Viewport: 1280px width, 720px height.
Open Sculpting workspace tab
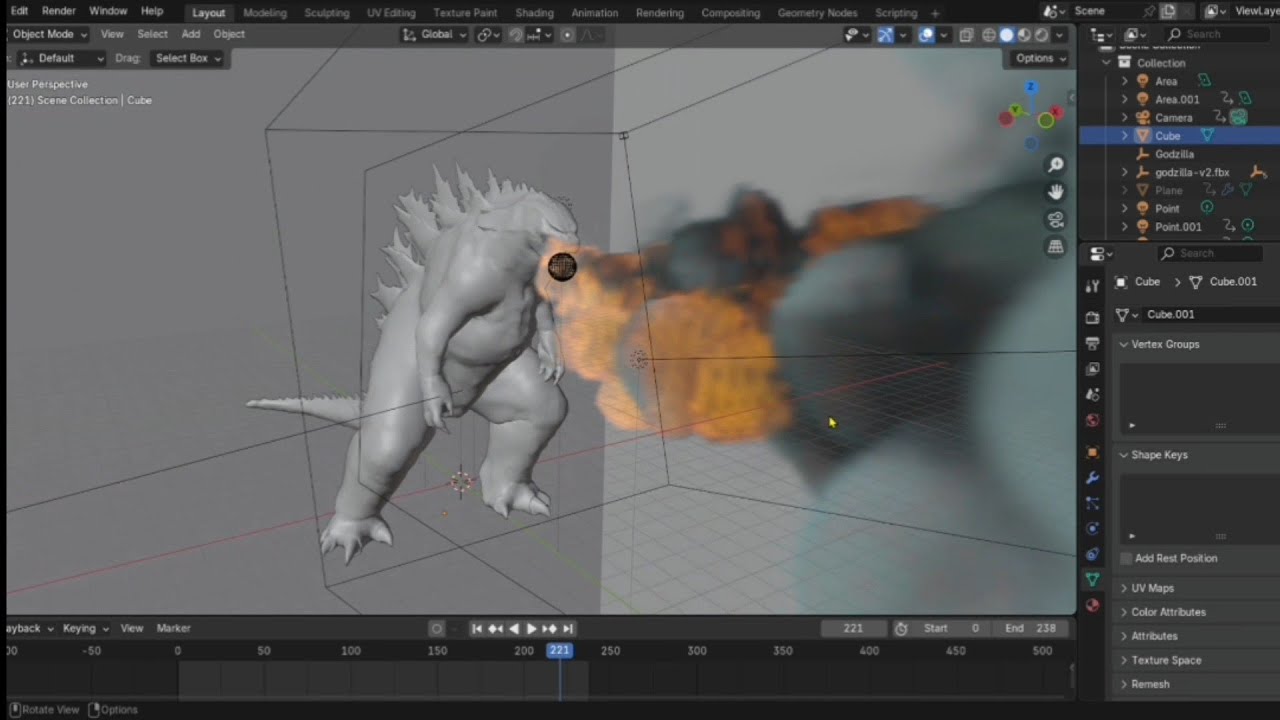[x=327, y=13]
